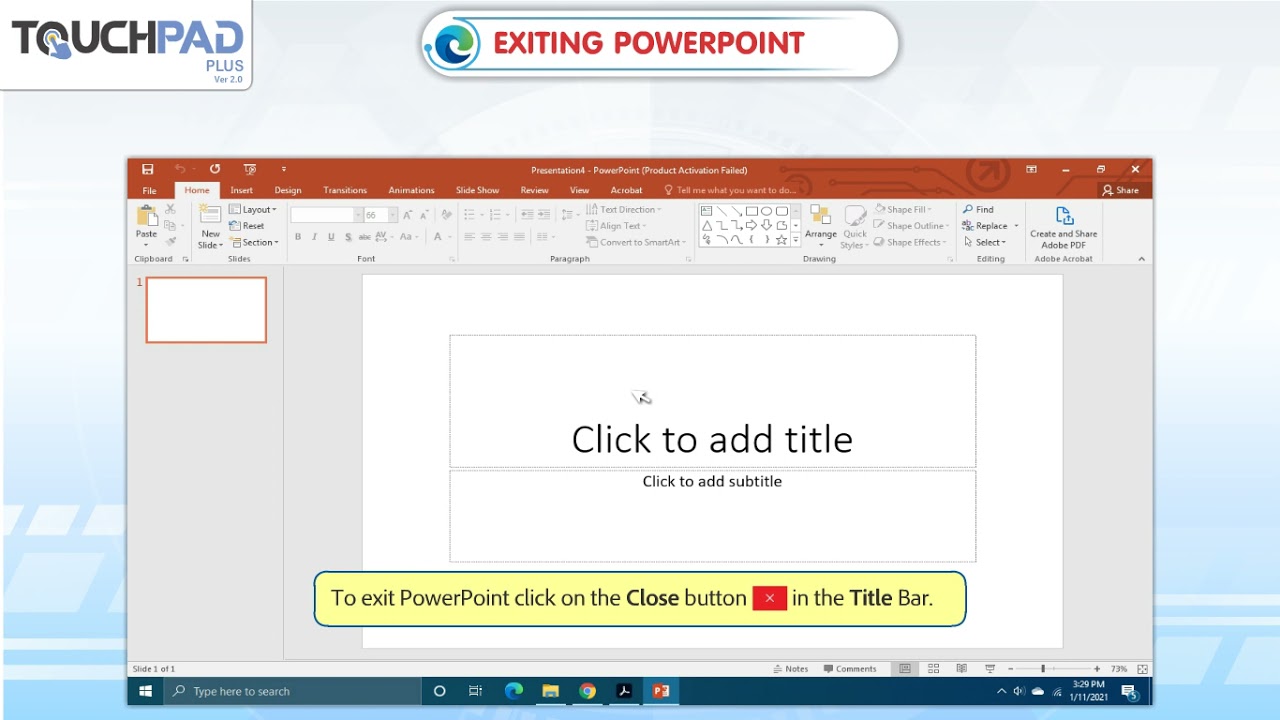Screen dimensions: 1280x720
Task: Switch to the Transitions tab
Action: pyautogui.click(x=345, y=190)
